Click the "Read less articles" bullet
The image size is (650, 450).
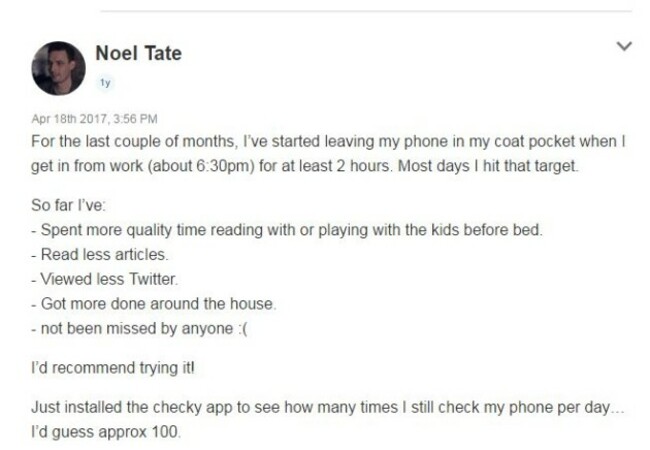tap(100, 254)
